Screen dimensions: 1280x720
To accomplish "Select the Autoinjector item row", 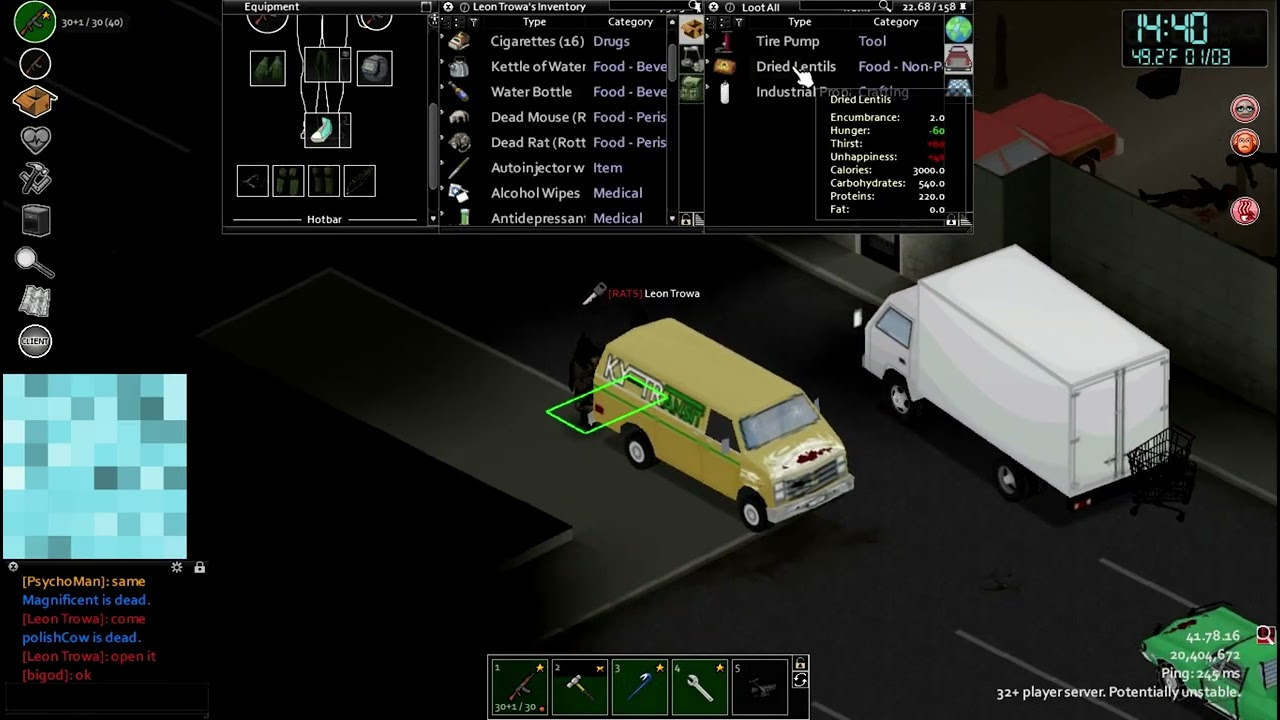I will [x=554, y=168].
